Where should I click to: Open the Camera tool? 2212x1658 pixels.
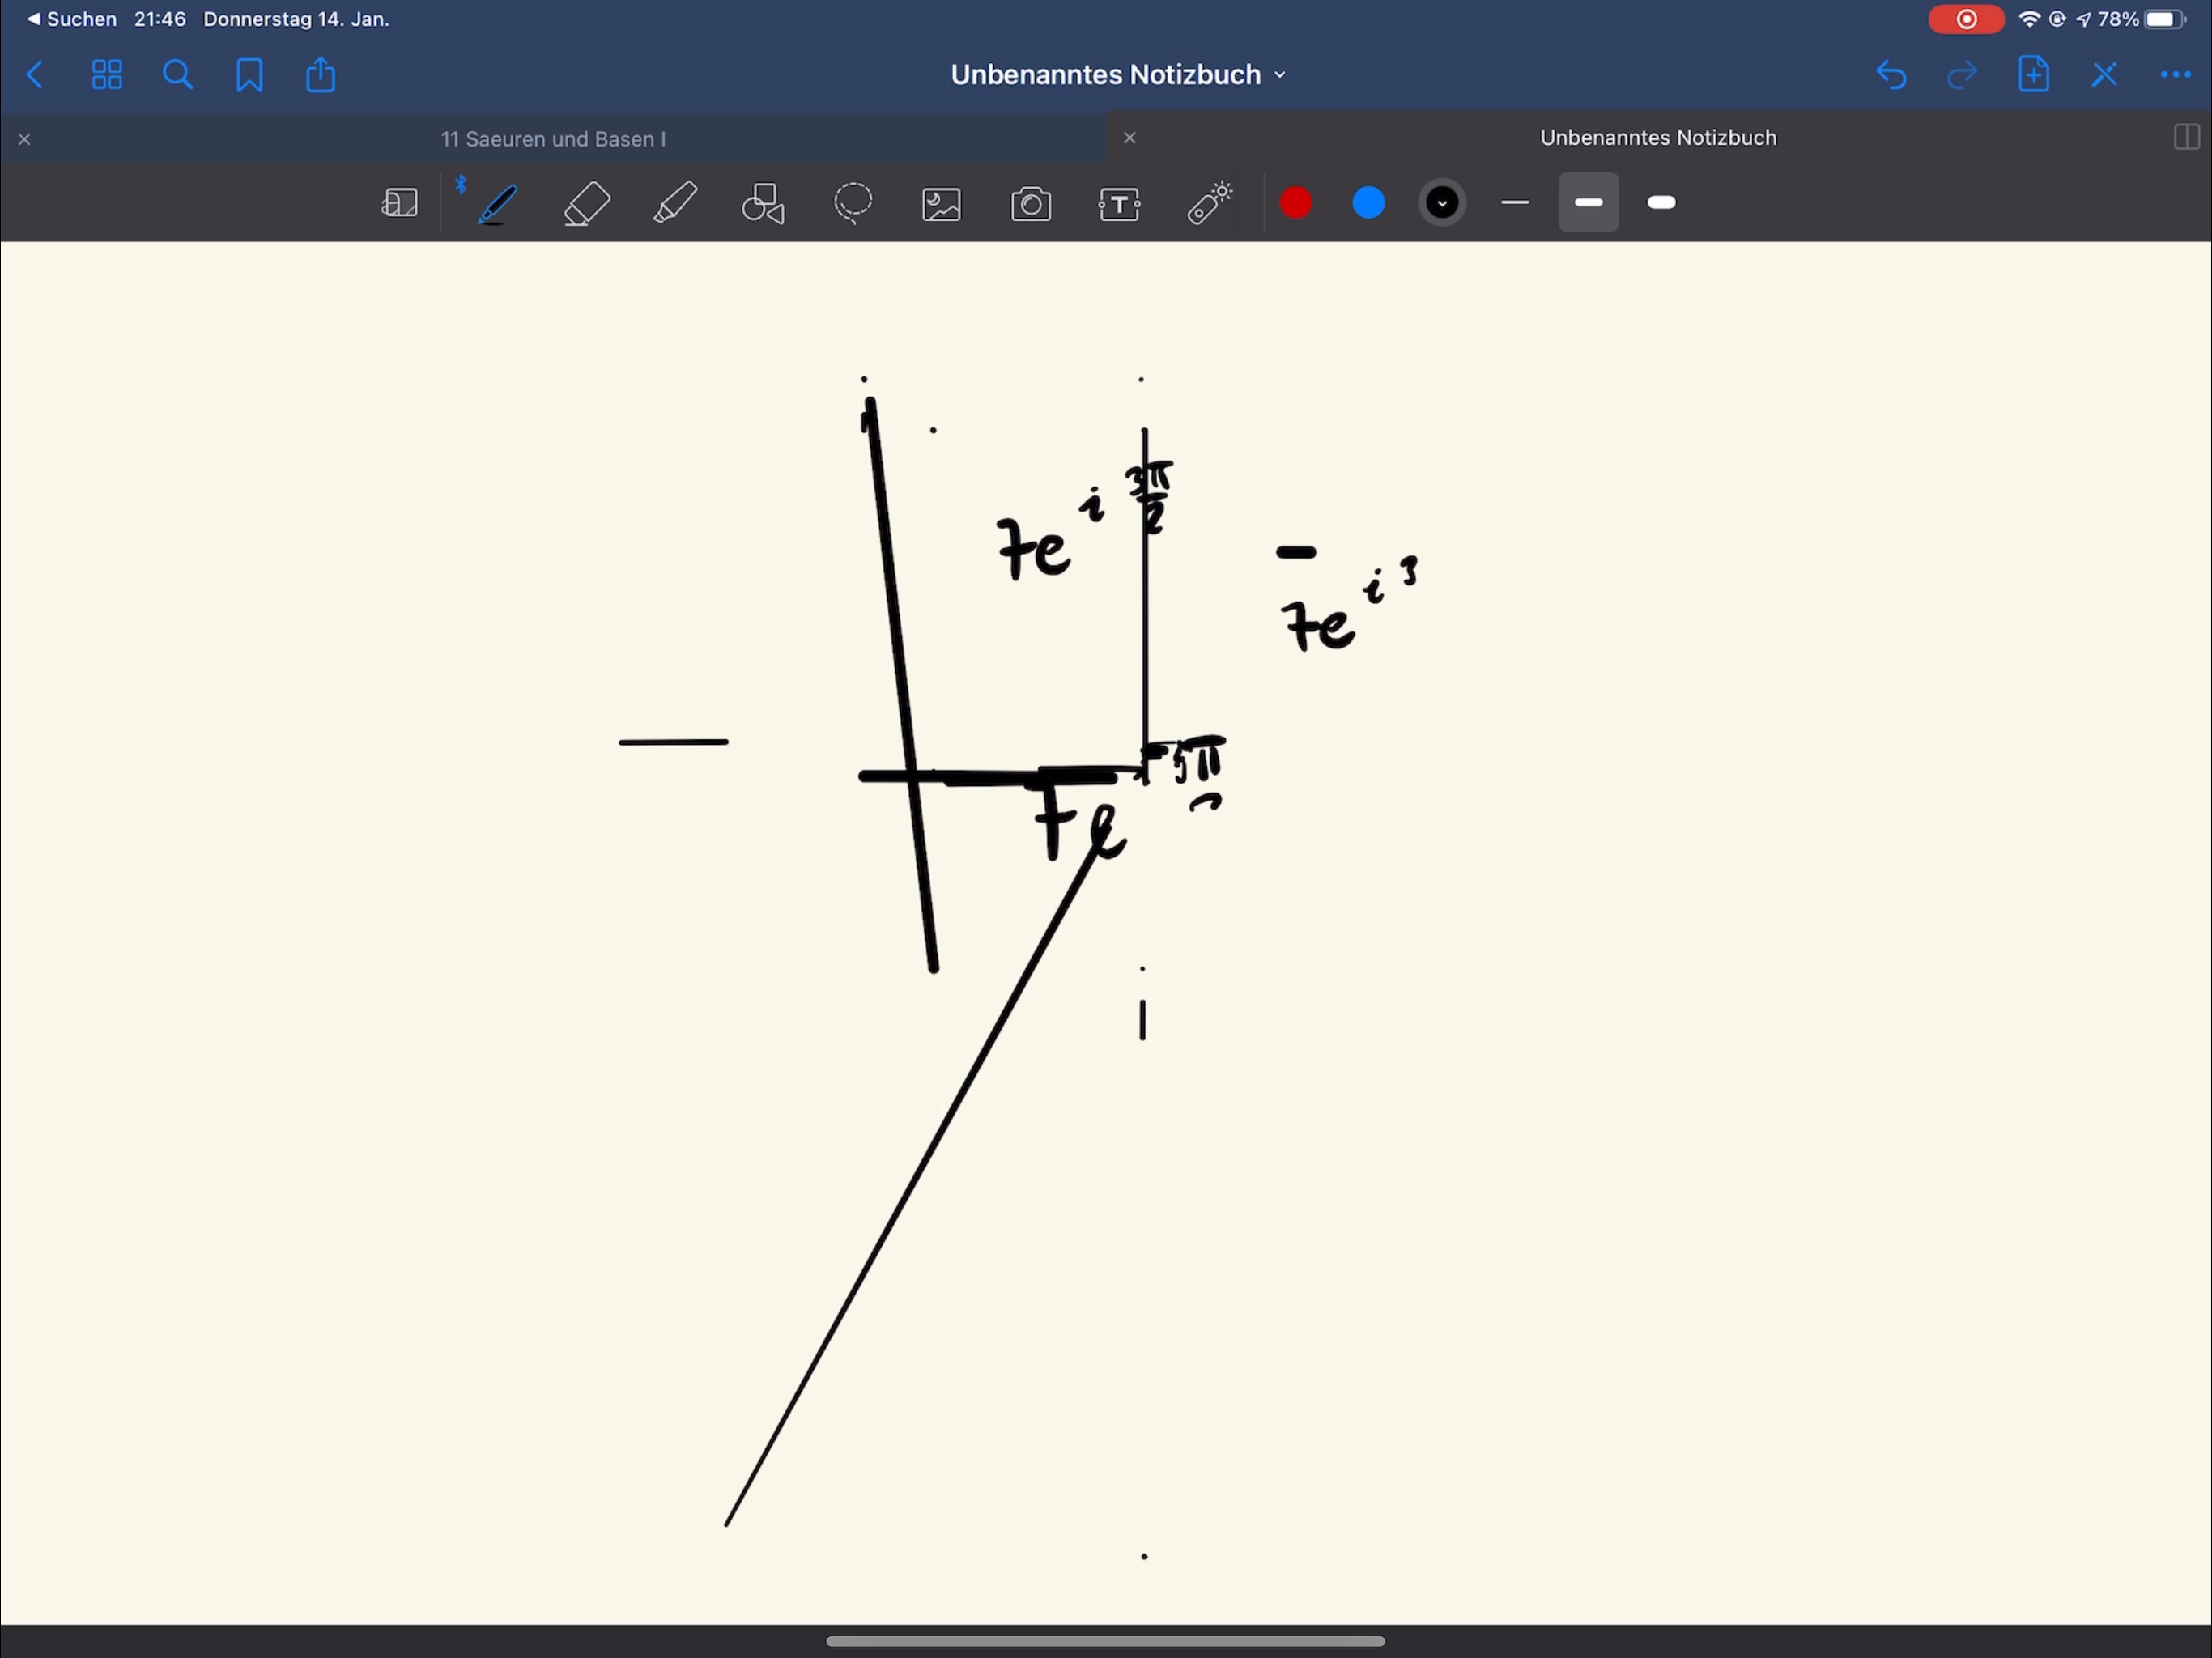(1031, 204)
